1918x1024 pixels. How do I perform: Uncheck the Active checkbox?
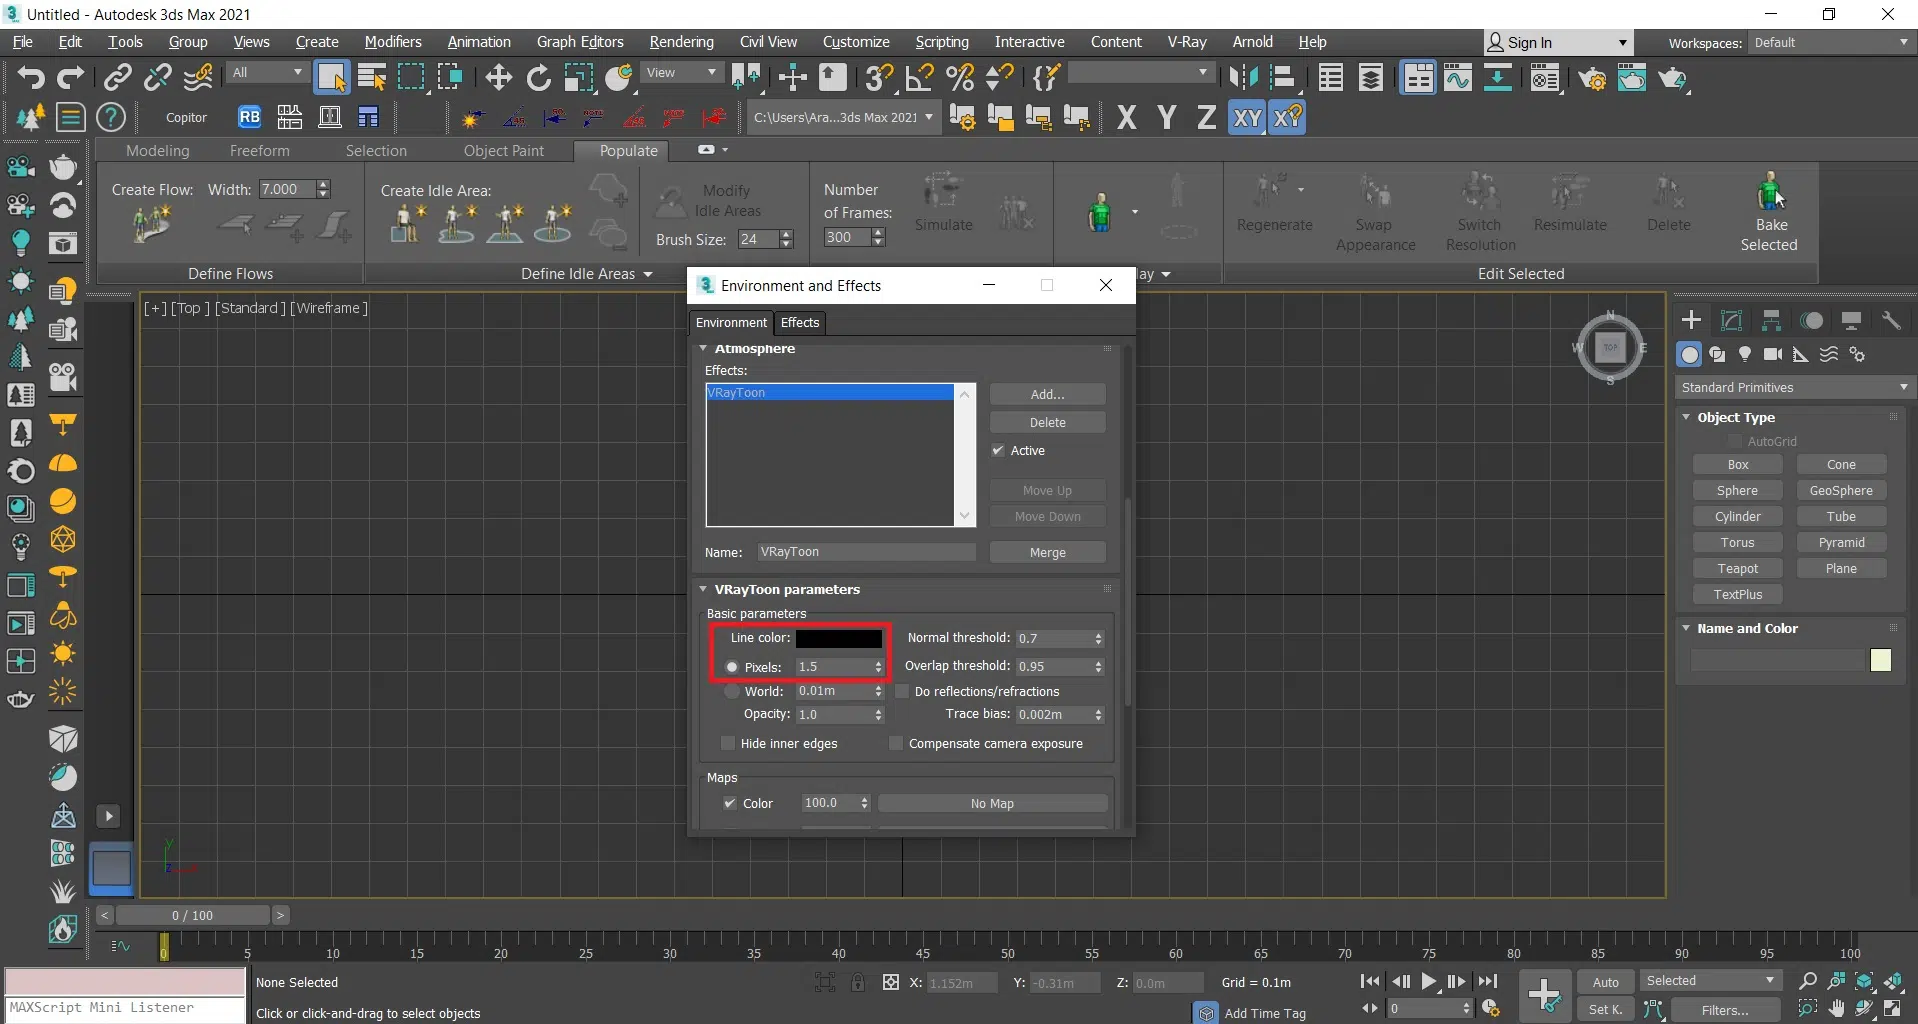pos(998,451)
